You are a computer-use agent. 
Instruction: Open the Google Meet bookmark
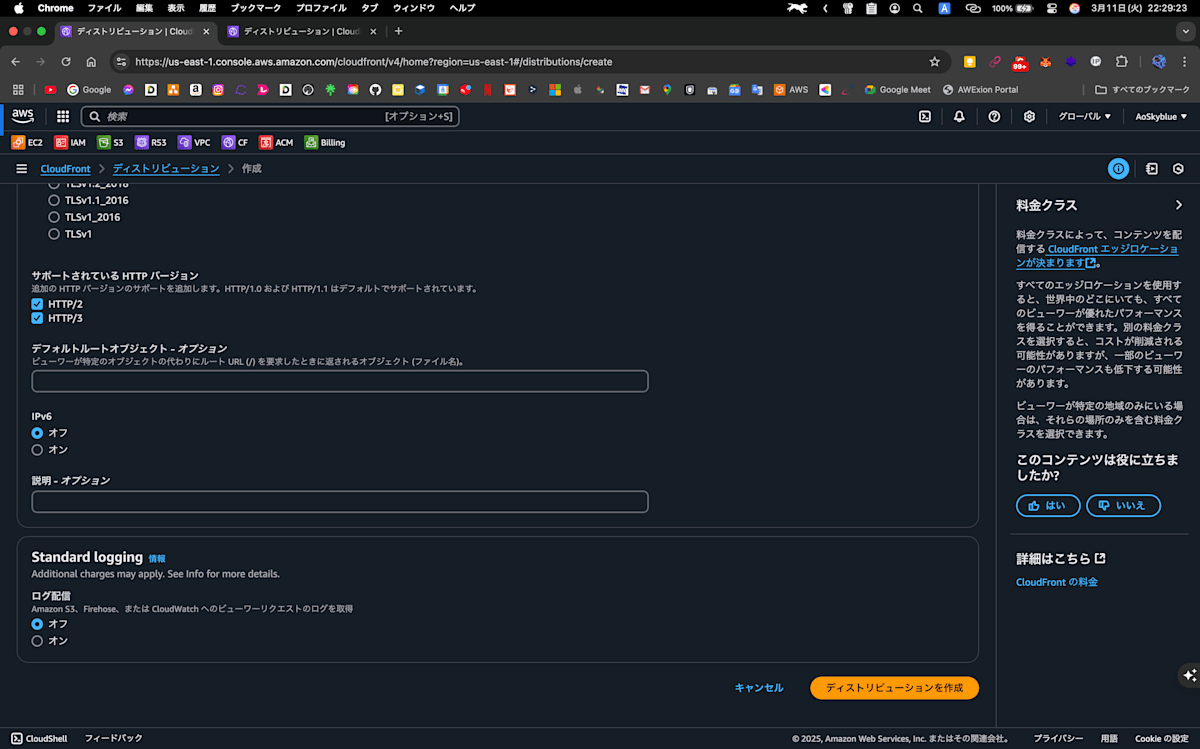point(898,89)
